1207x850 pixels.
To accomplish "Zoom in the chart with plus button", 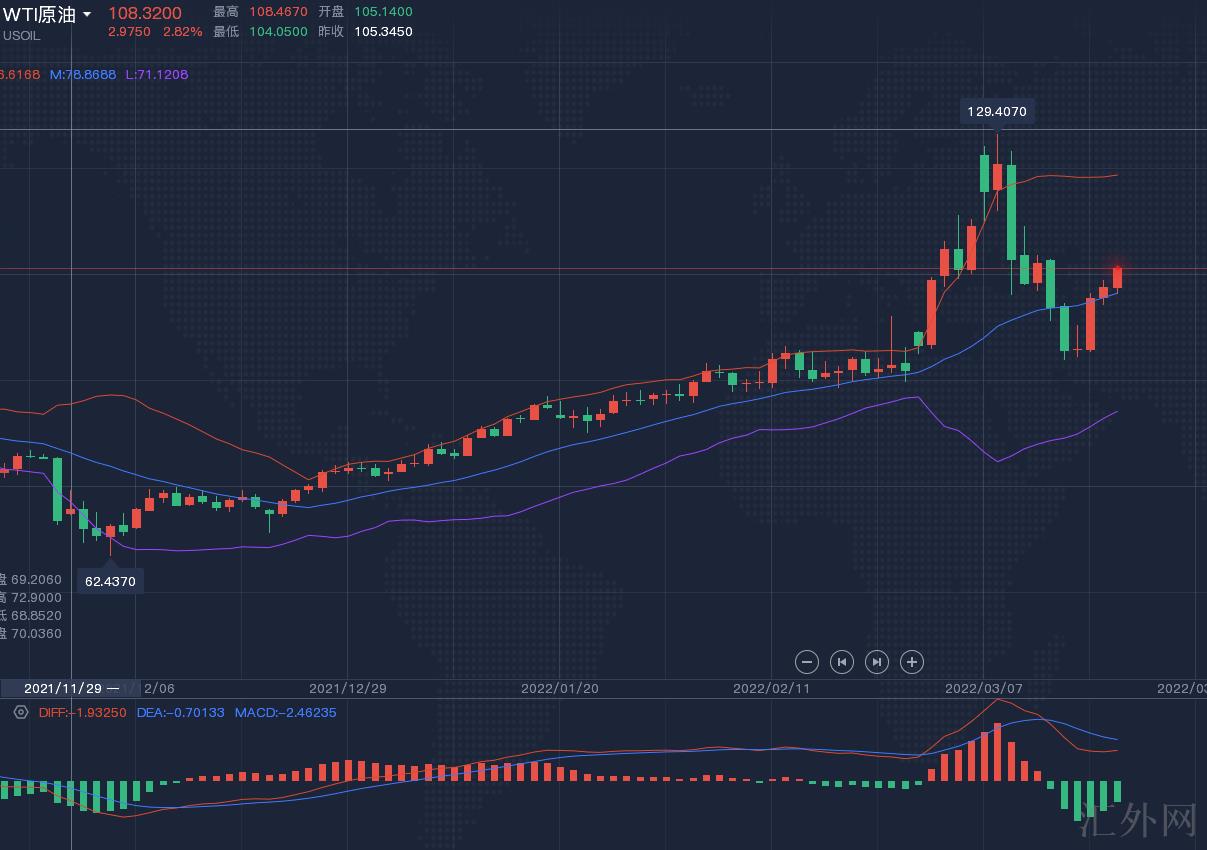I will (911, 661).
